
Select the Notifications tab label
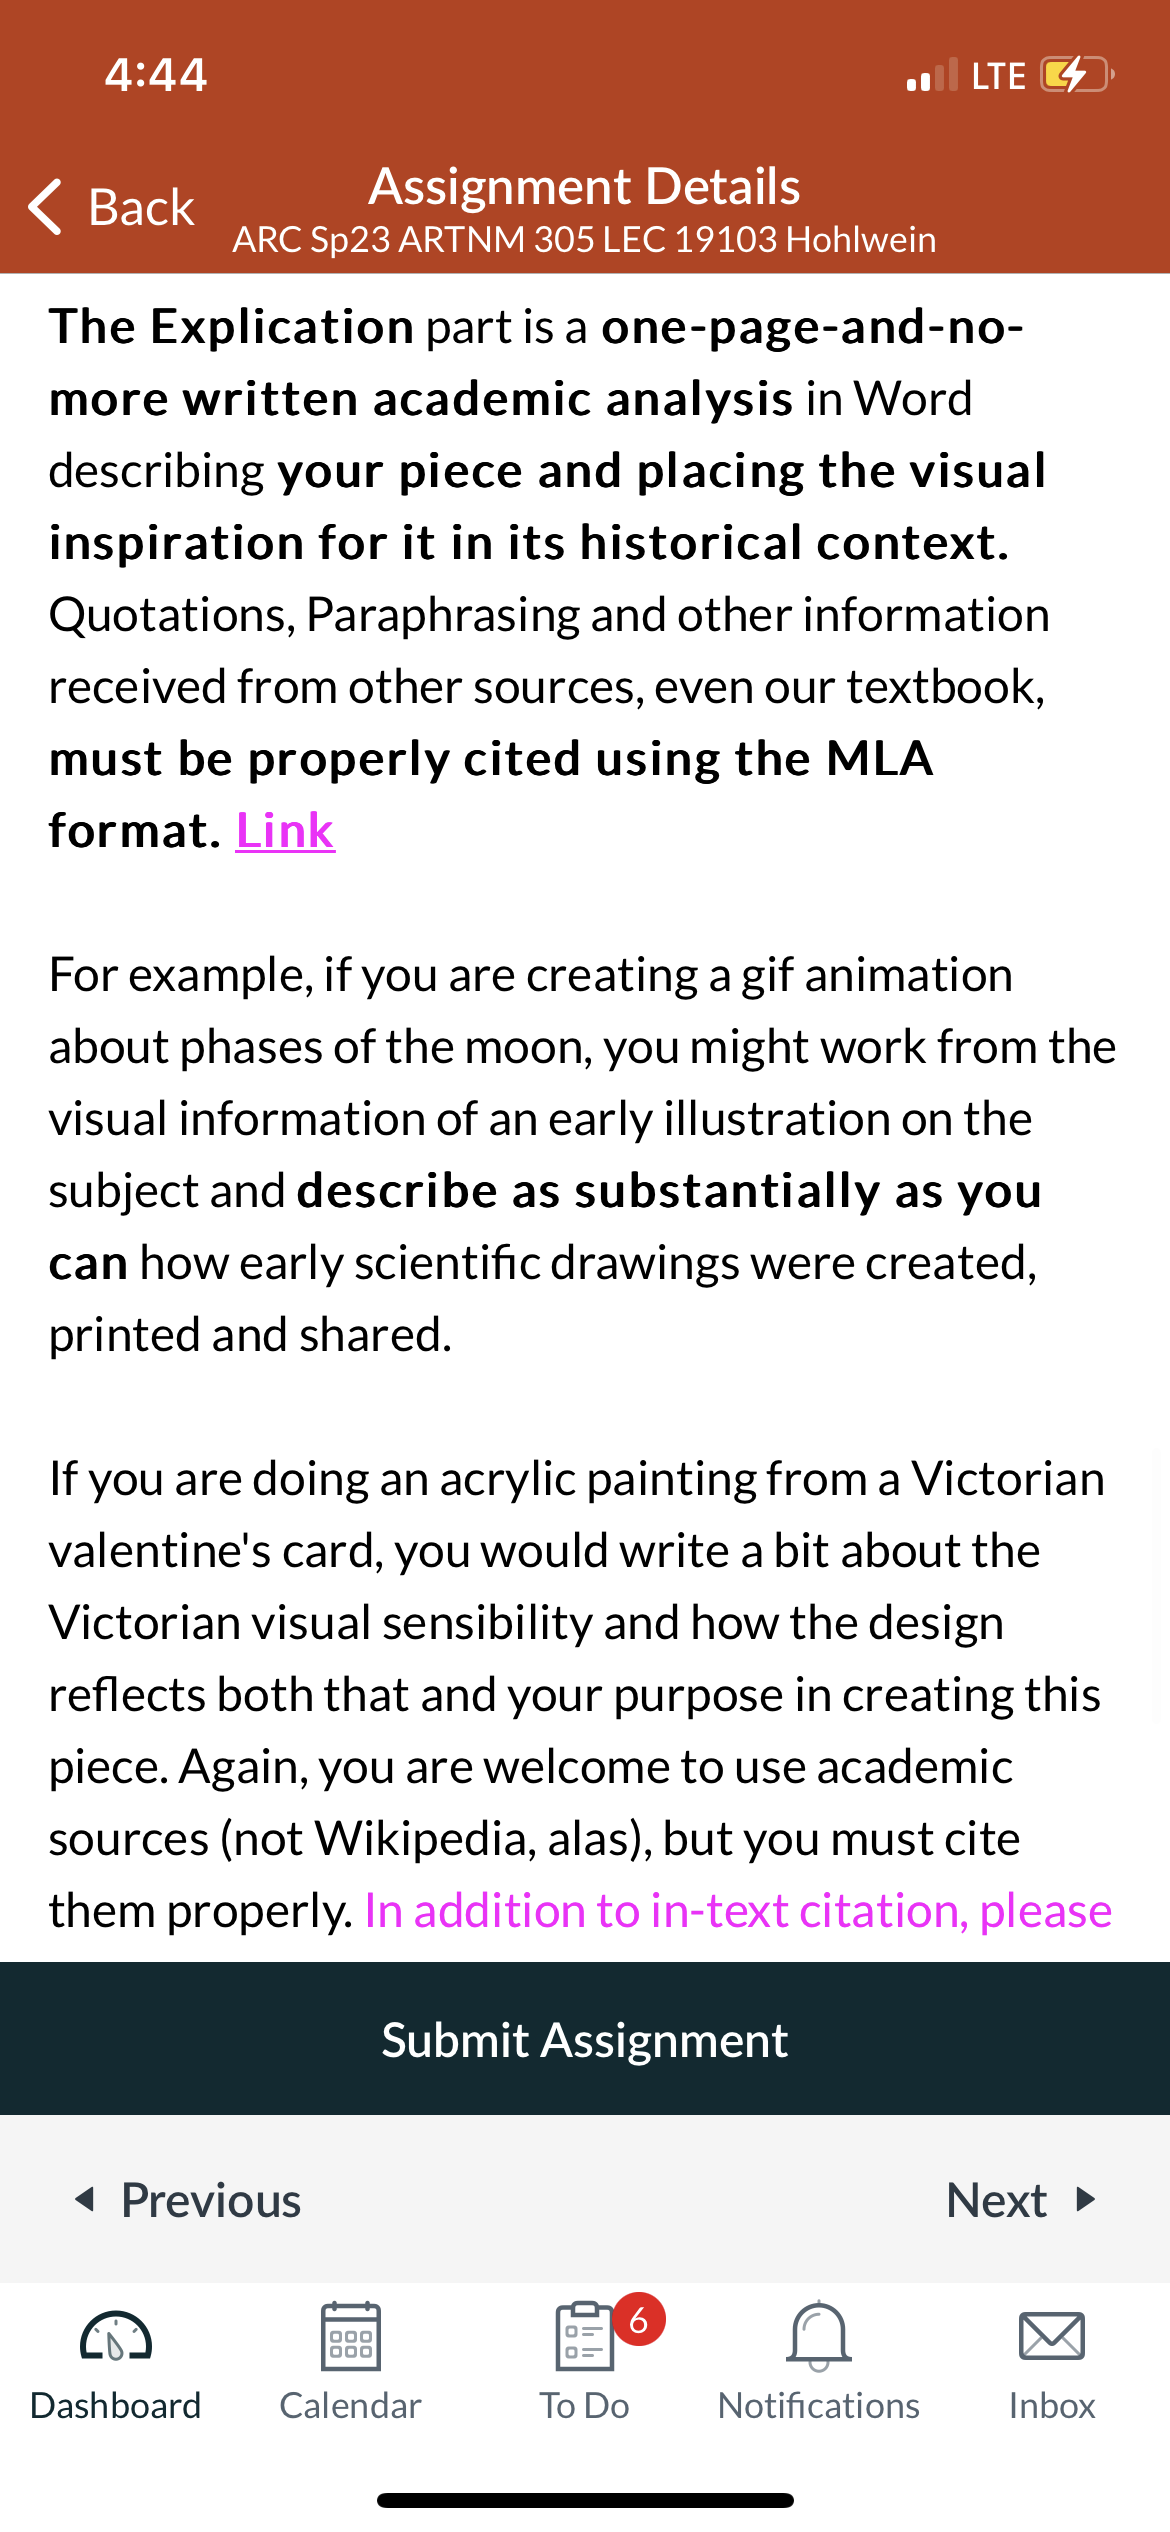819,2405
